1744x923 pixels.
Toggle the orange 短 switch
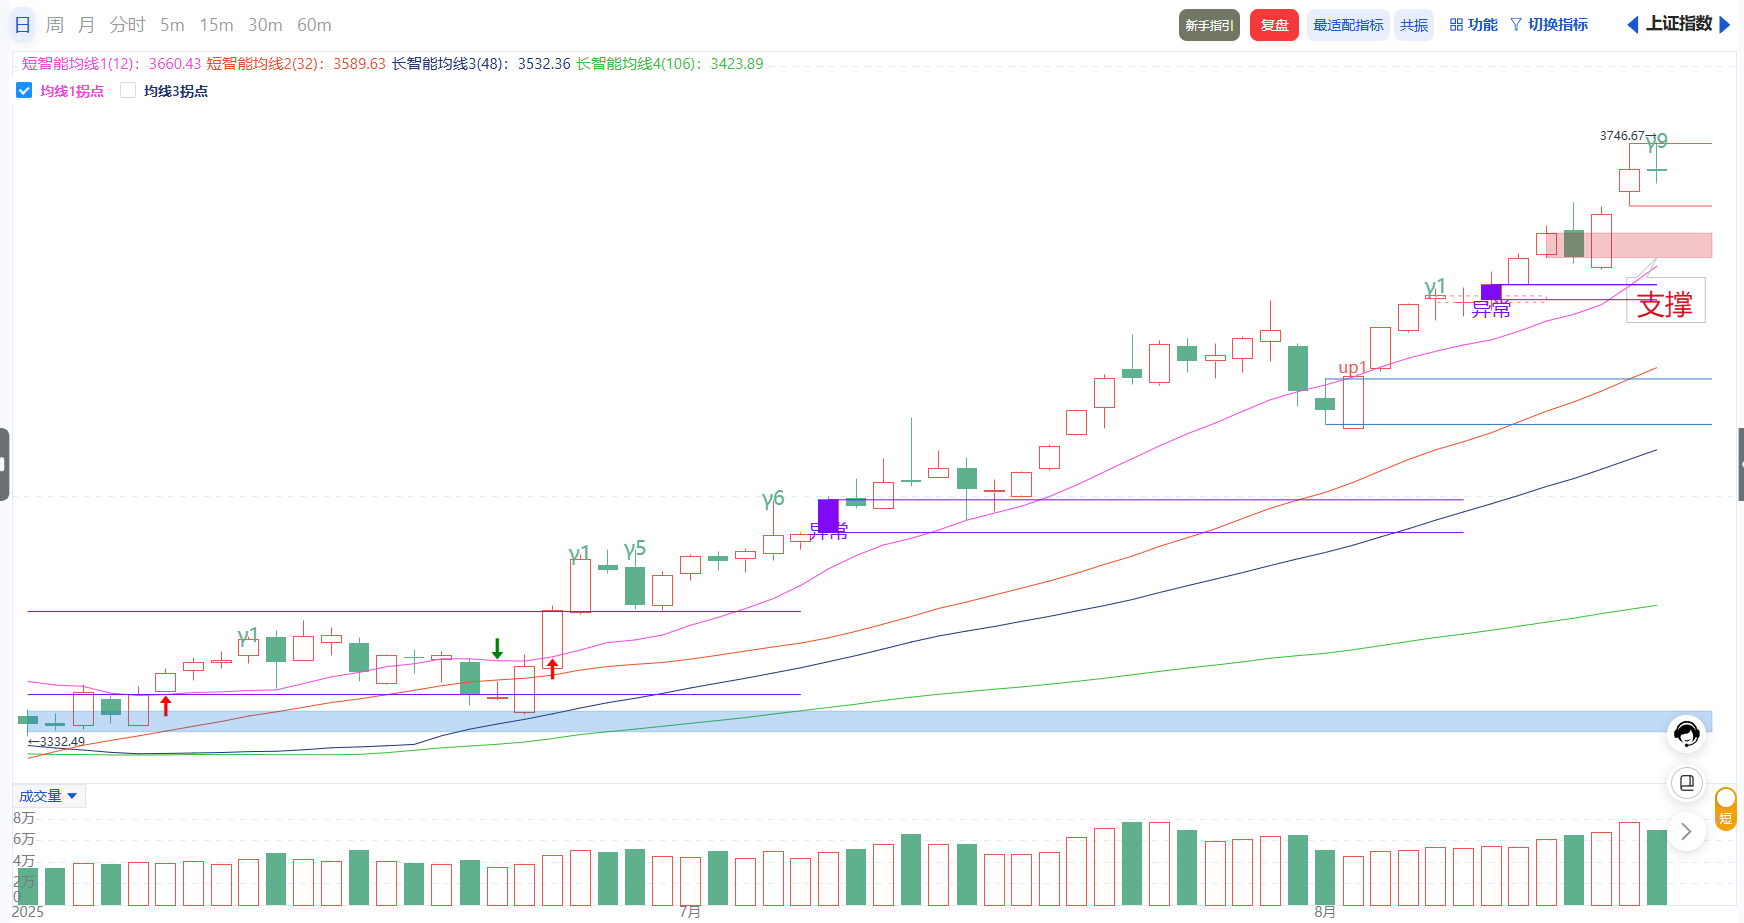point(1726,809)
